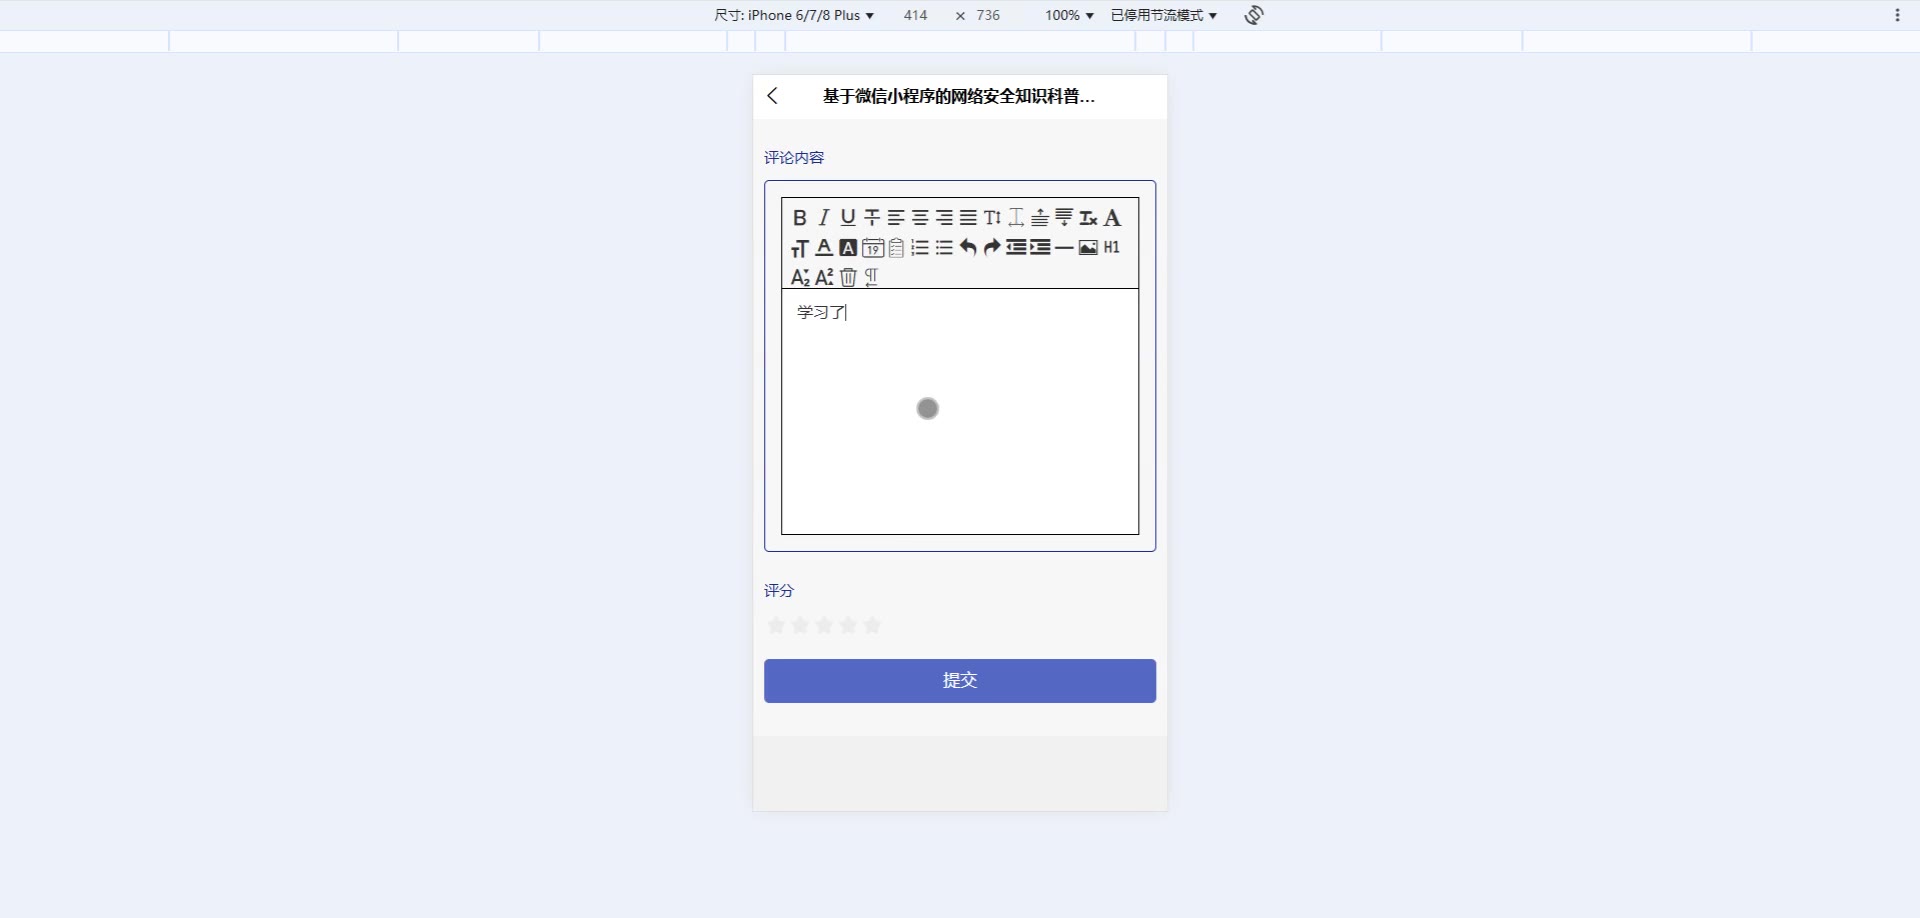Center-align the comment text
The height and width of the screenshot is (918, 1920).
click(919, 217)
